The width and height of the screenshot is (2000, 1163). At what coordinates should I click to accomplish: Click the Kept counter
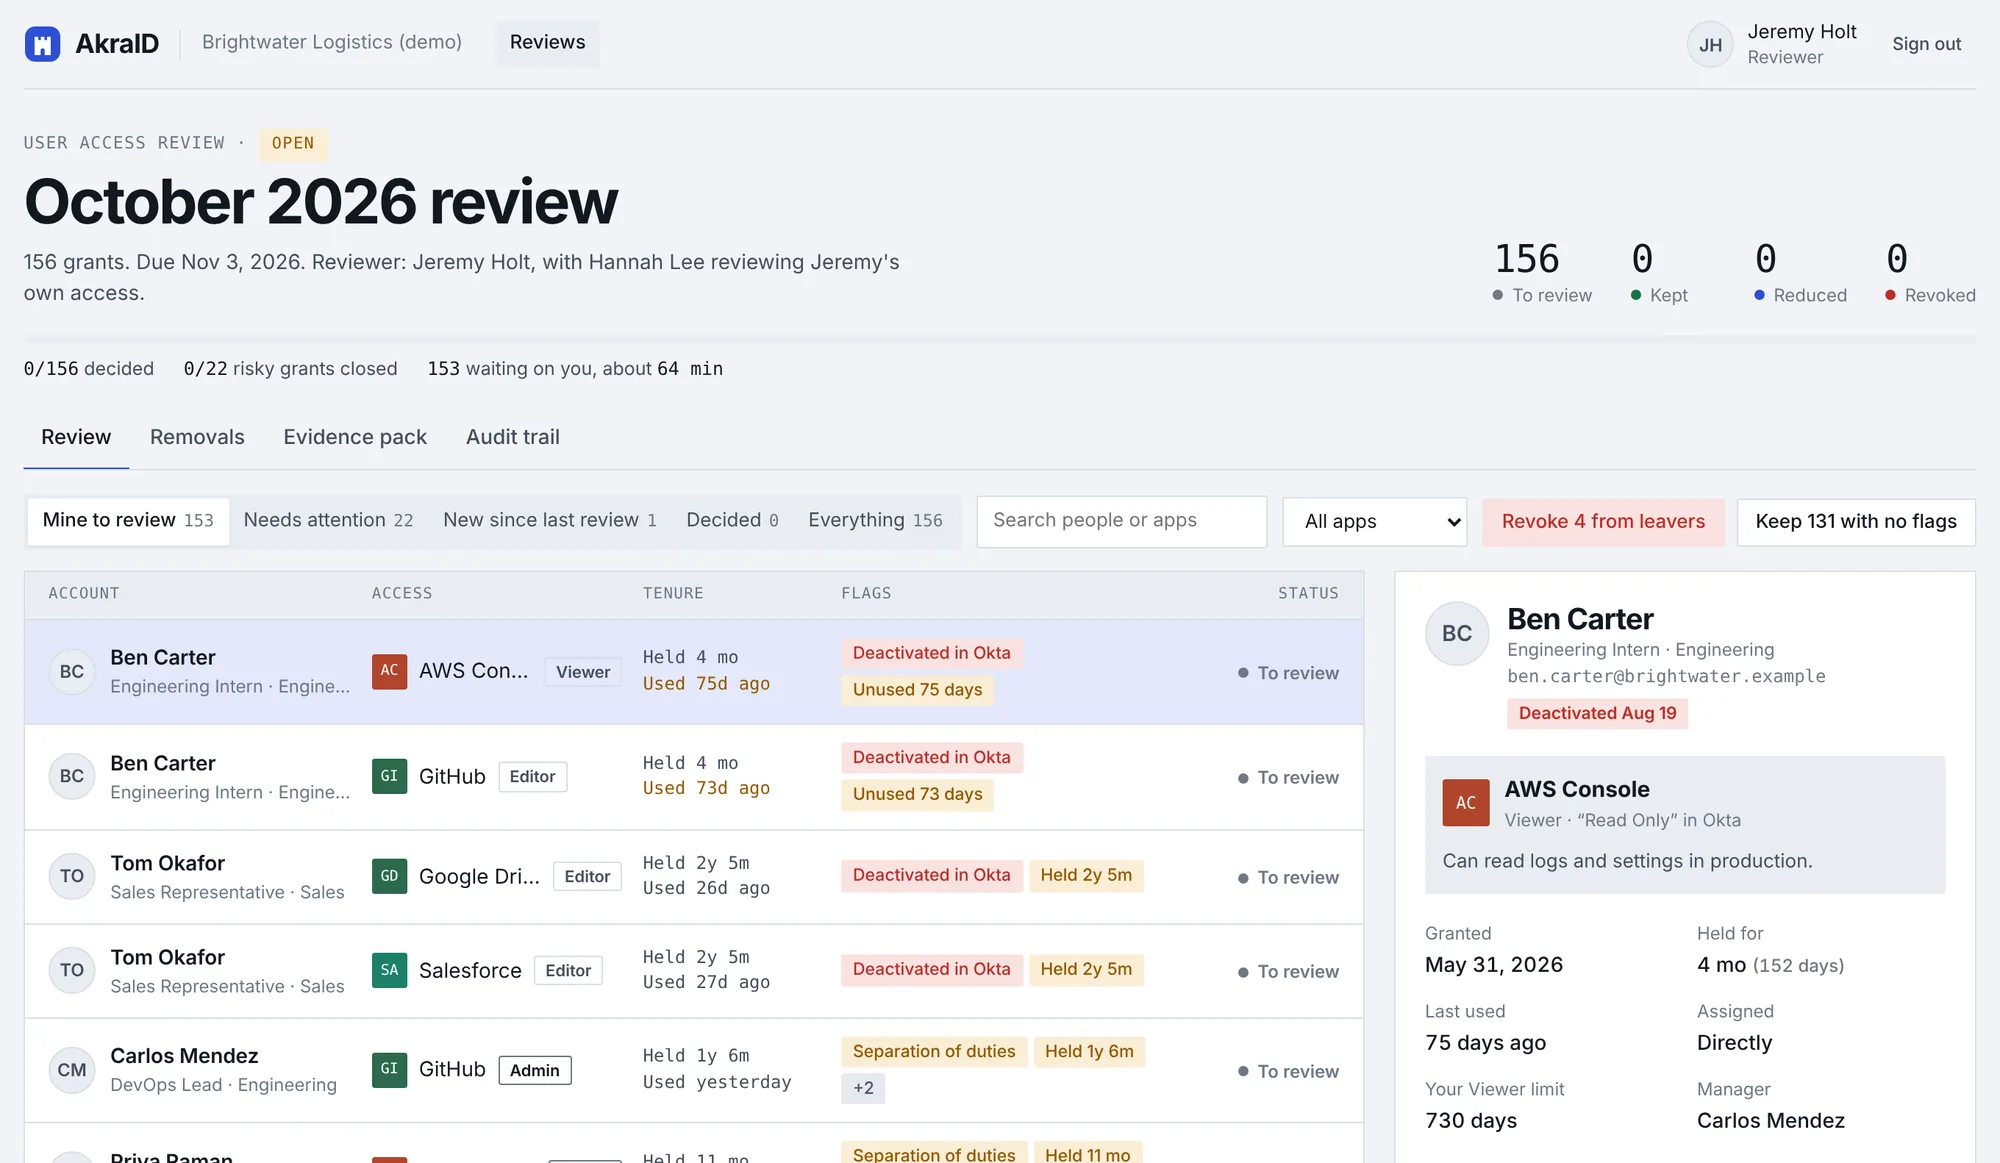pyautogui.click(x=1659, y=272)
